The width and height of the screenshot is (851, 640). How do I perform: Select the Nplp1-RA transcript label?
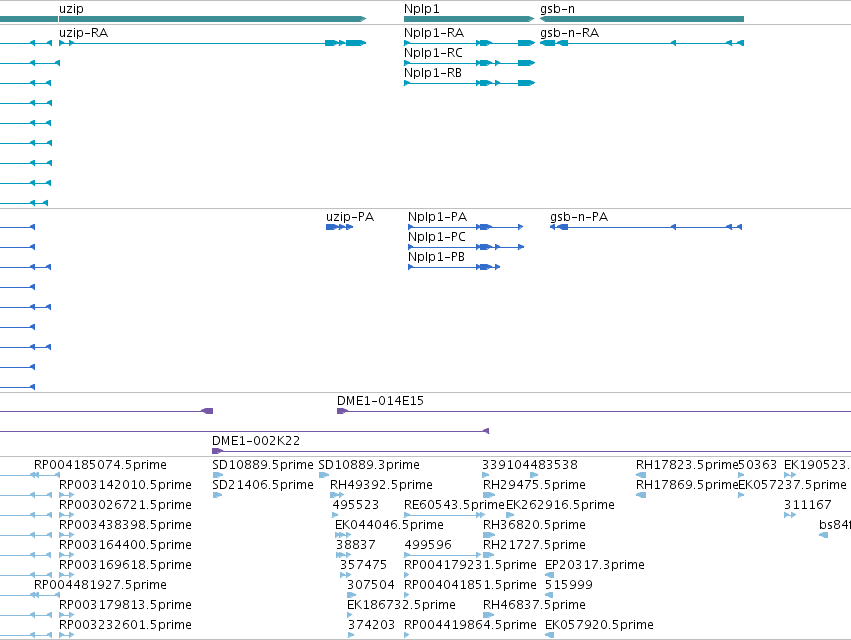click(x=434, y=33)
